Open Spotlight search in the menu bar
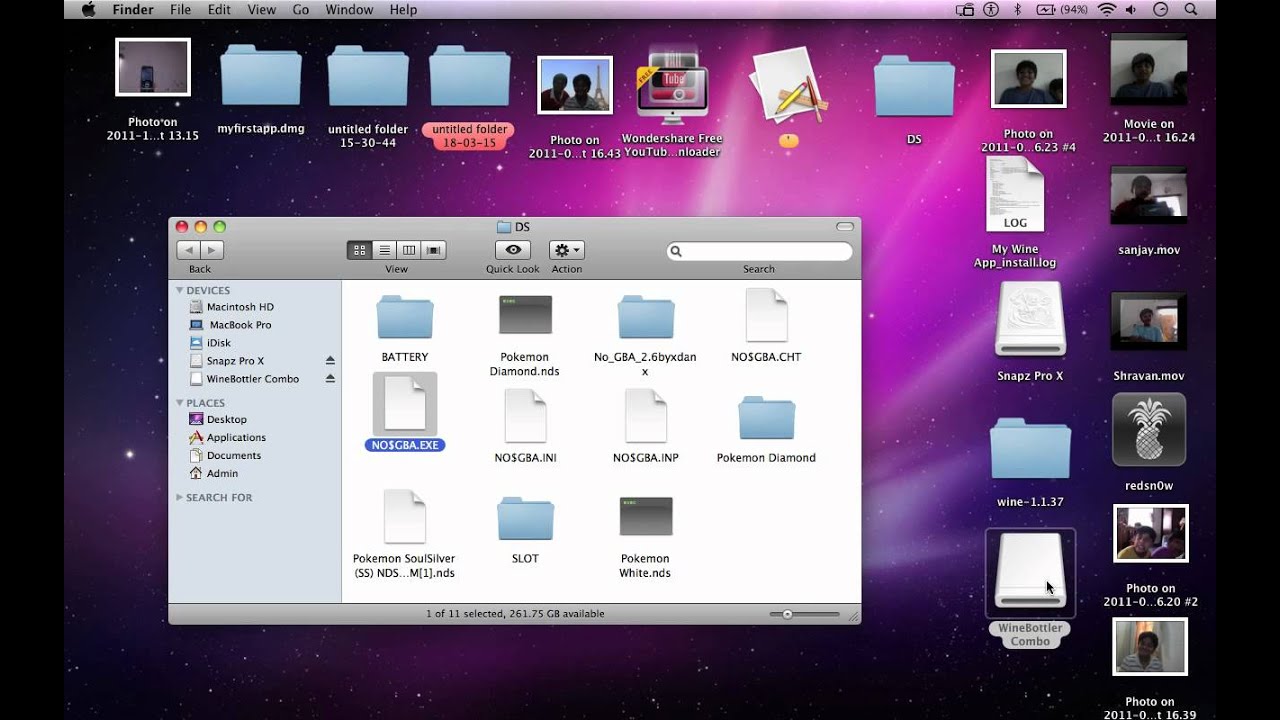The width and height of the screenshot is (1280, 720). click(1190, 9)
